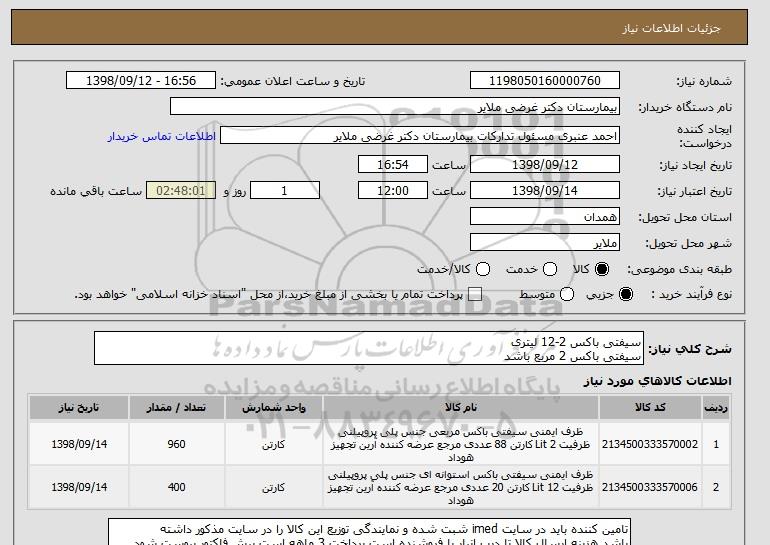Tick the اسناد خزانه اسلامی payment checkbox
770x545 pixels.
coord(475,294)
